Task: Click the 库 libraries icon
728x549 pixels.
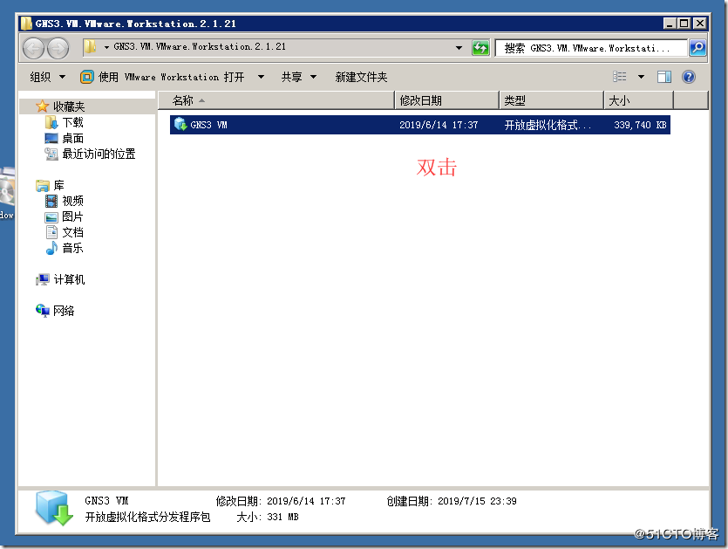Action: coord(42,186)
